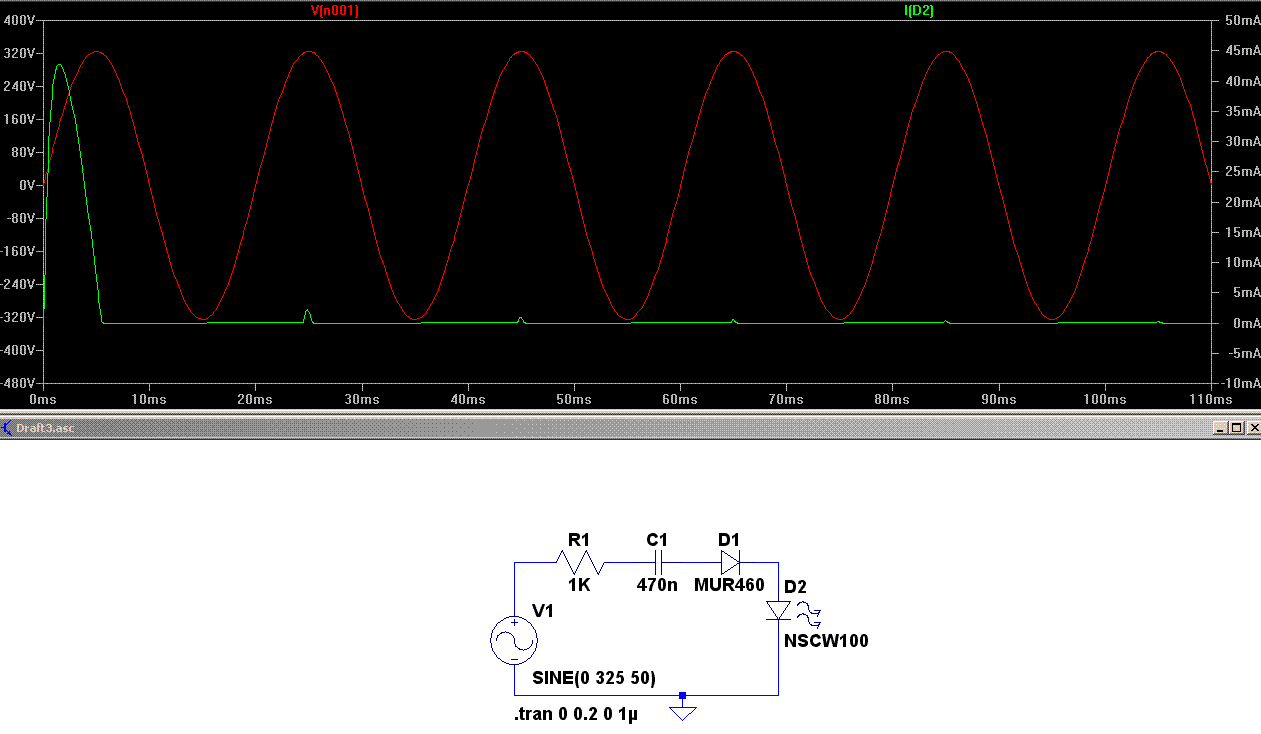The image size is (1261, 734).
Task: Click the MUR460 diode model label
Action: pos(729,585)
